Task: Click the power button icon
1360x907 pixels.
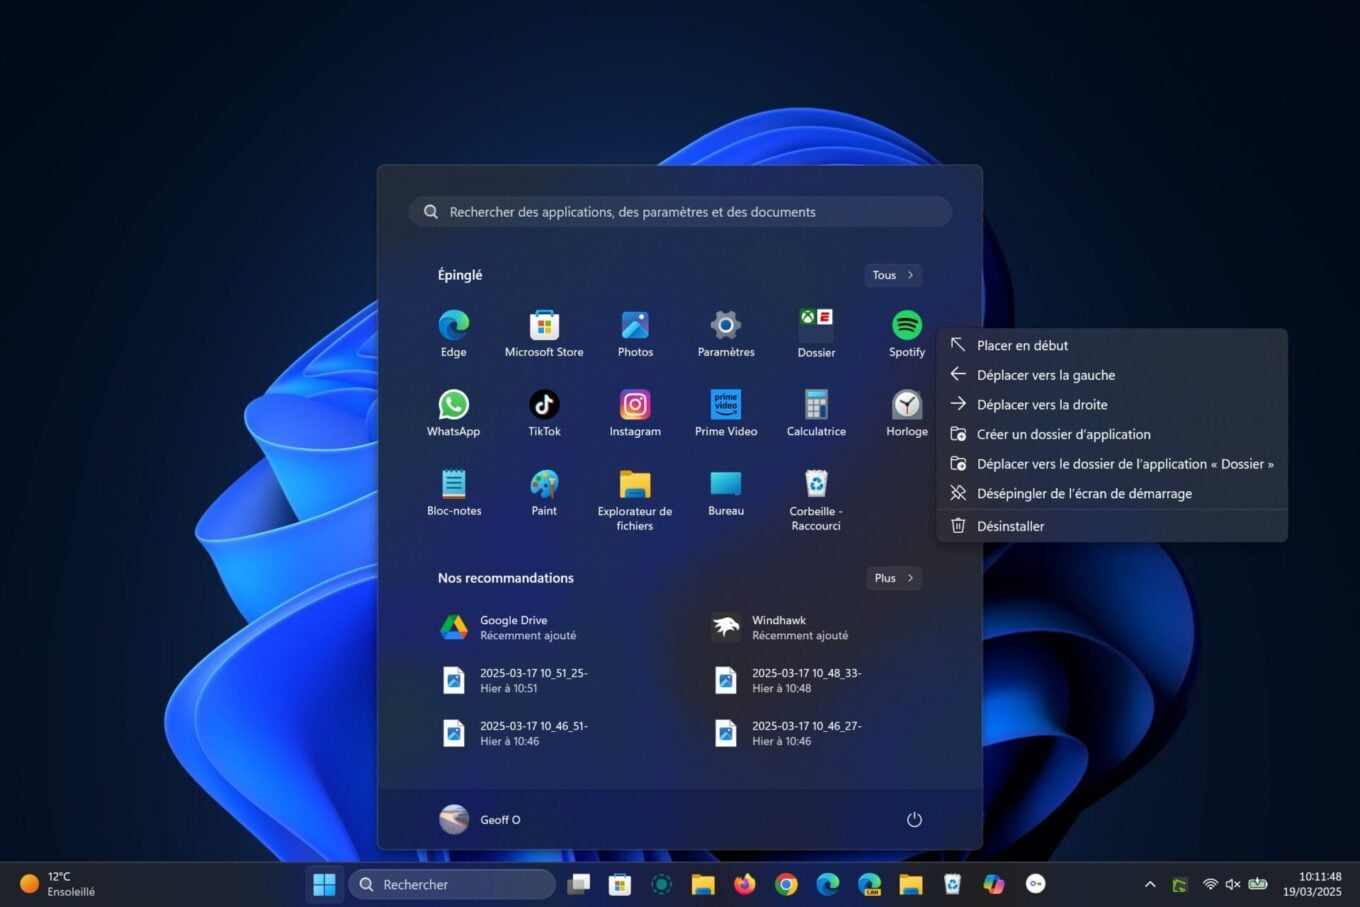Action: pyautogui.click(x=913, y=820)
